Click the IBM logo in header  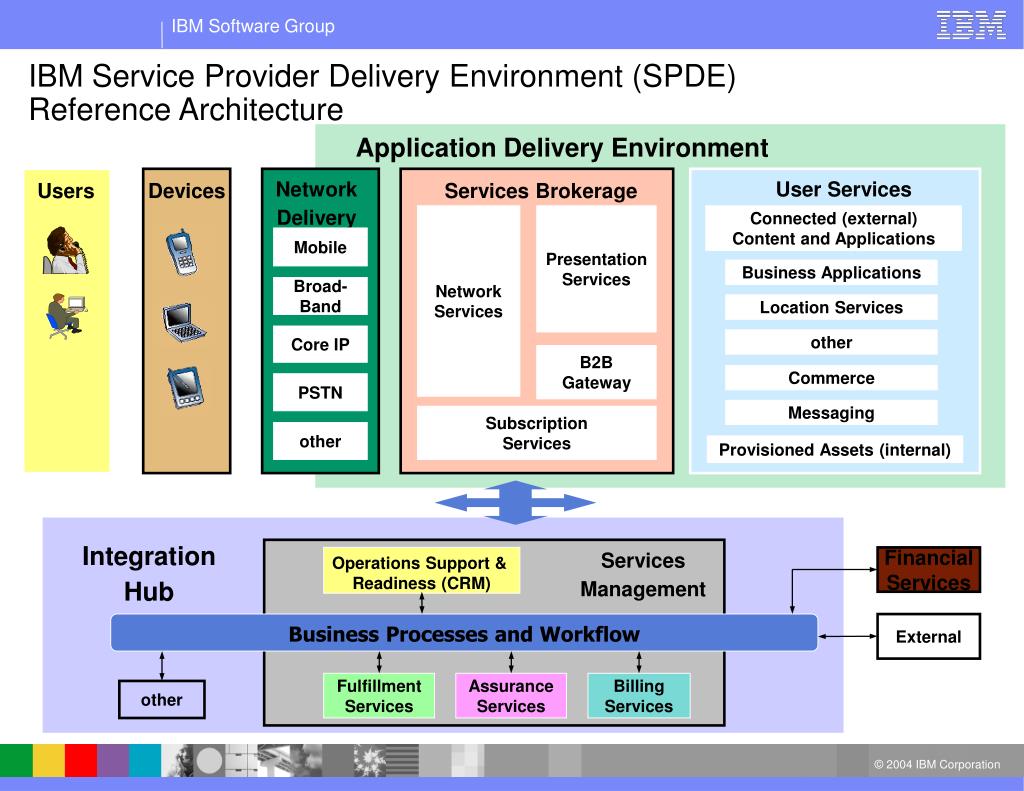point(971,25)
